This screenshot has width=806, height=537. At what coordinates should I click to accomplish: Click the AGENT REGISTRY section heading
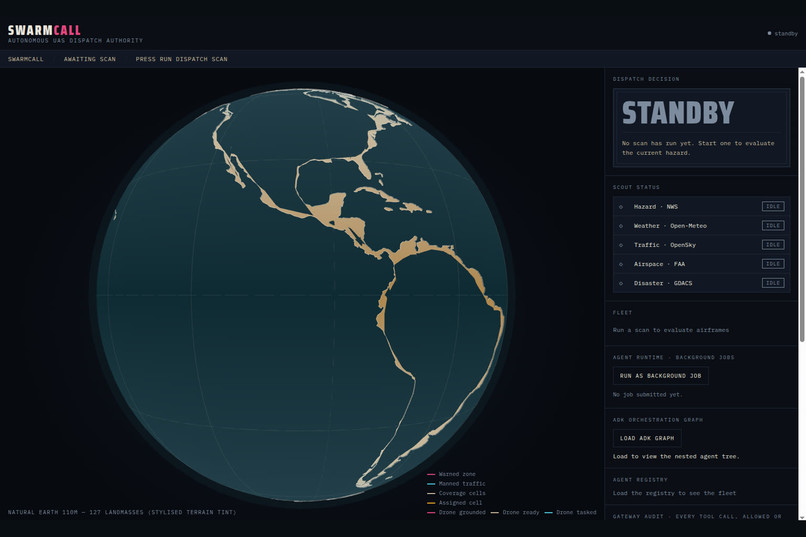(640, 479)
